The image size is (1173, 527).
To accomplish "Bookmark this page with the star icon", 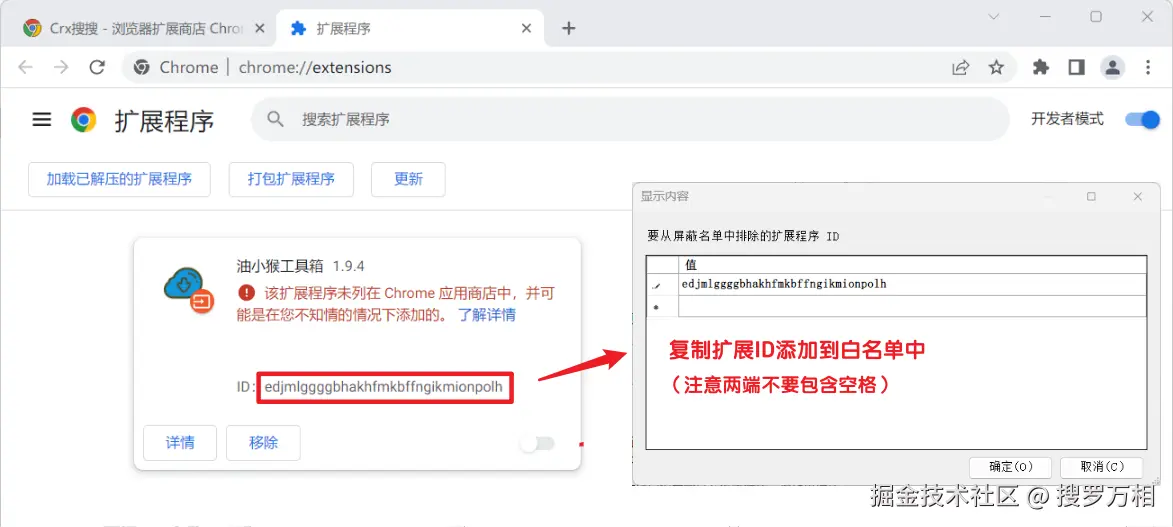I will 996,67.
